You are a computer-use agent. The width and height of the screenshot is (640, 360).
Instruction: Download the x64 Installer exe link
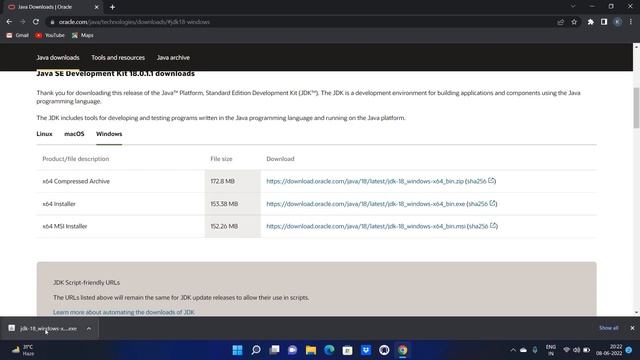366,204
